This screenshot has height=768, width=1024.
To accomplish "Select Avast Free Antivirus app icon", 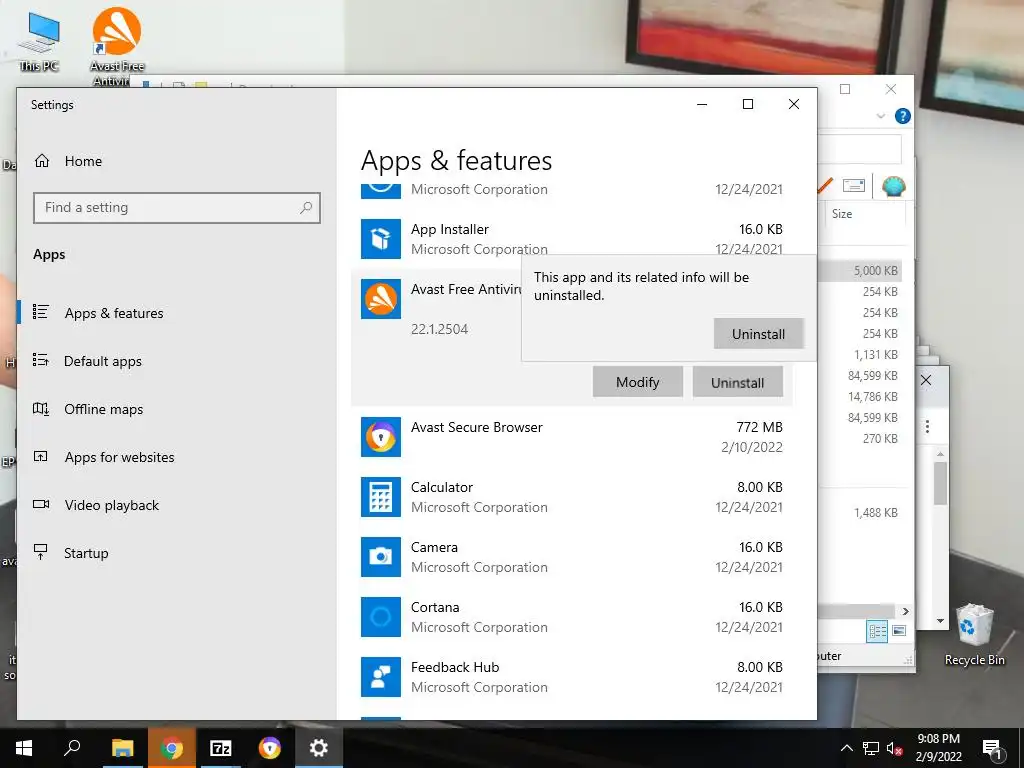I will [381, 299].
